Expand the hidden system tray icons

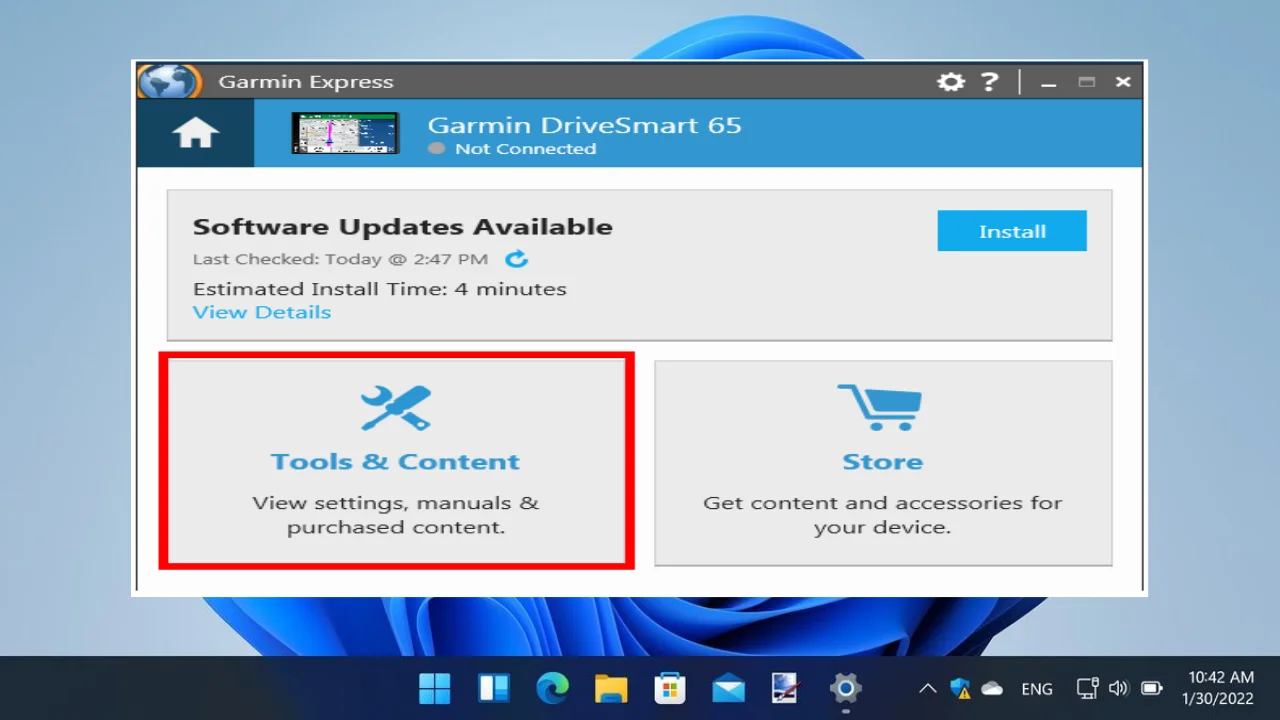tap(927, 688)
